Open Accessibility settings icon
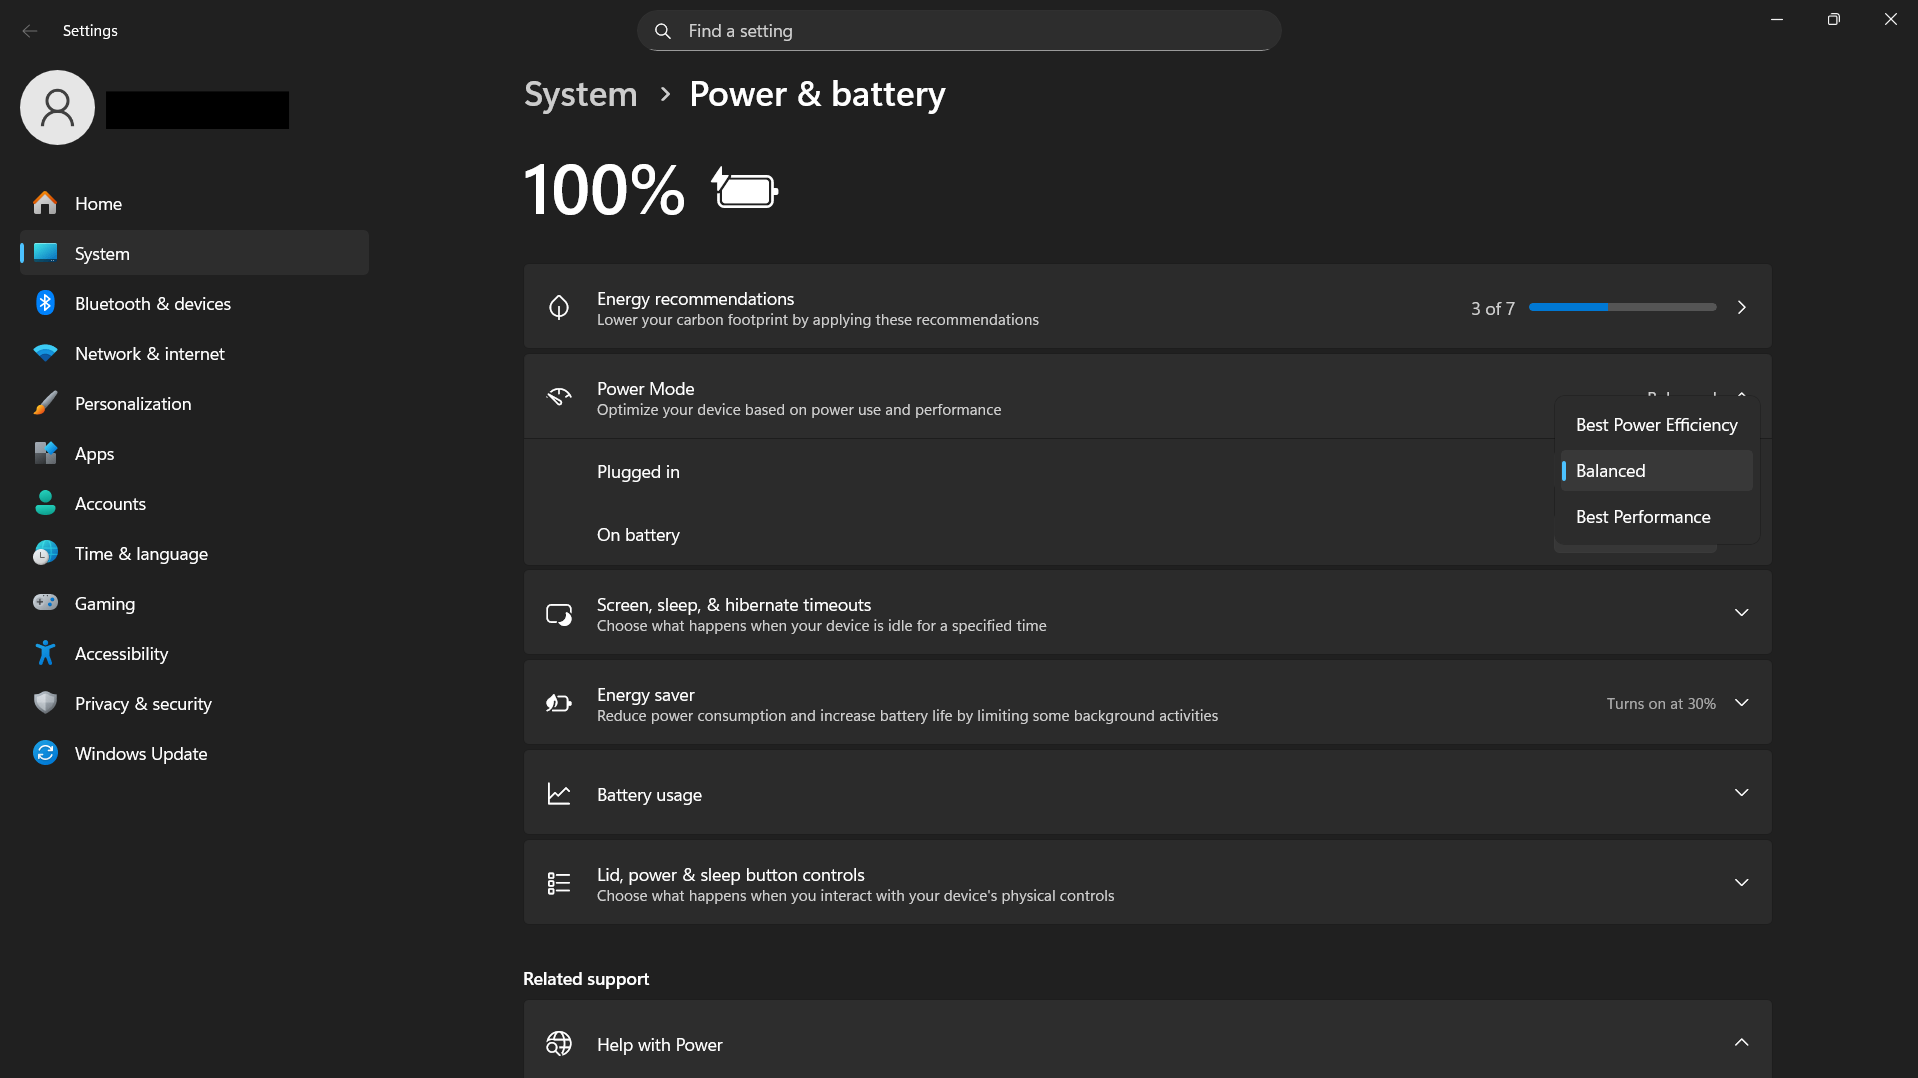The image size is (1918, 1078). click(x=45, y=653)
